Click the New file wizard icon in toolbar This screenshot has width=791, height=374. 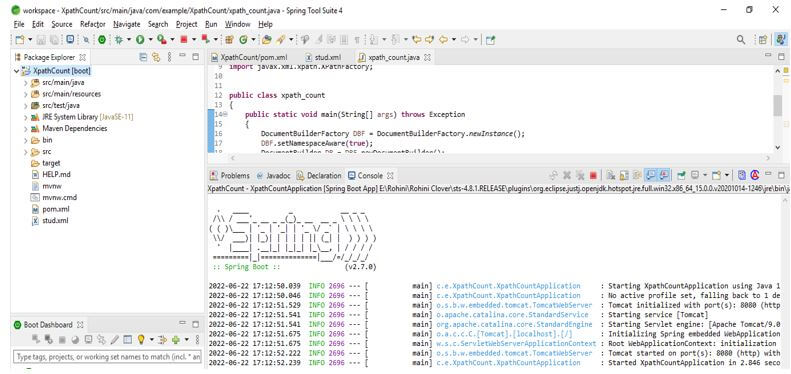click(x=20, y=39)
